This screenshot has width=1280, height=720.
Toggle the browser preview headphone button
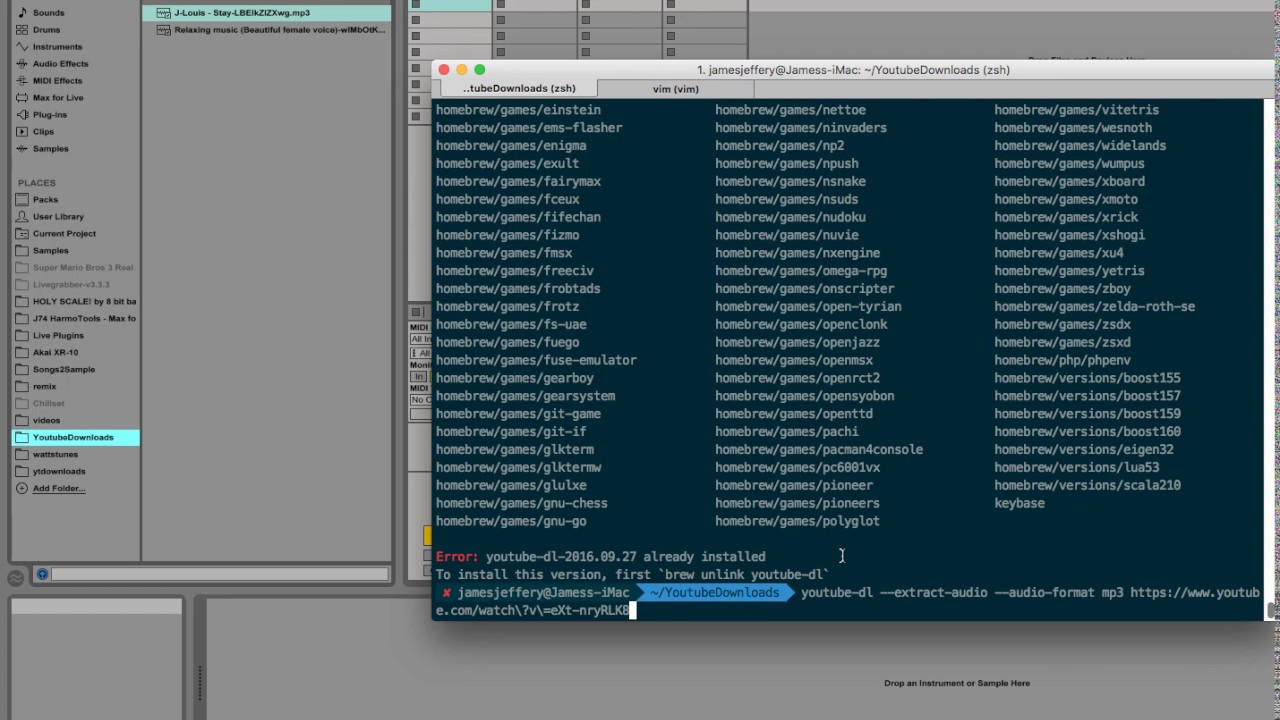pos(42,574)
